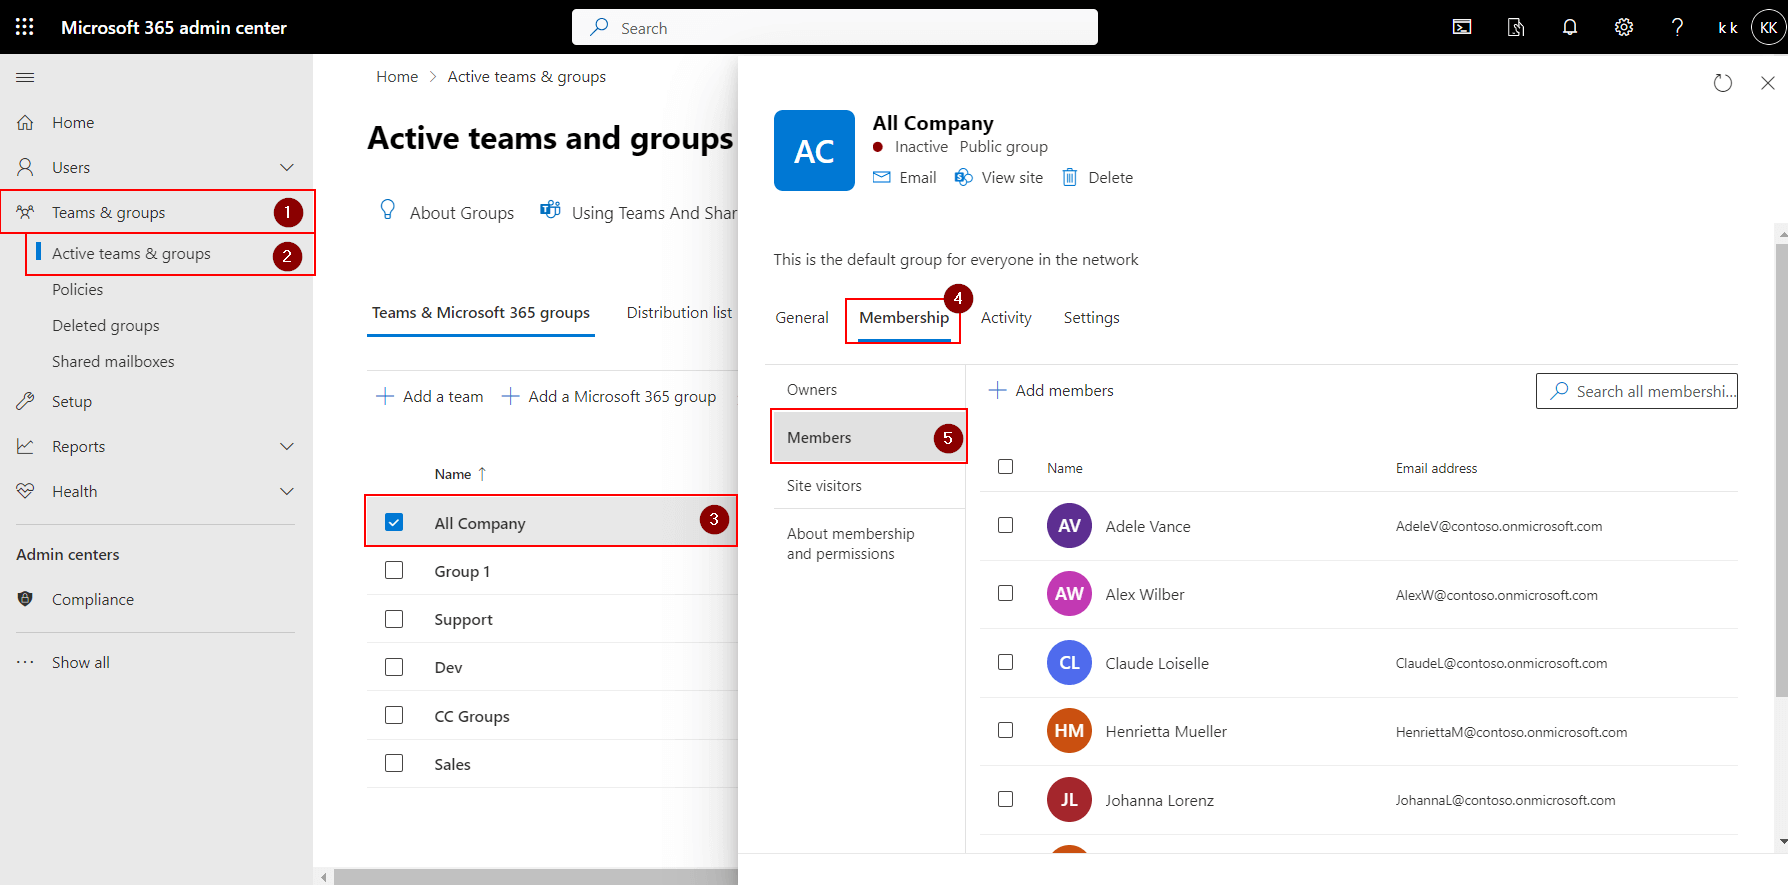The height and width of the screenshot is (885, 1788).
Task: Select Henrietta Mueller's checkbox
Action: pos(1006,730)
